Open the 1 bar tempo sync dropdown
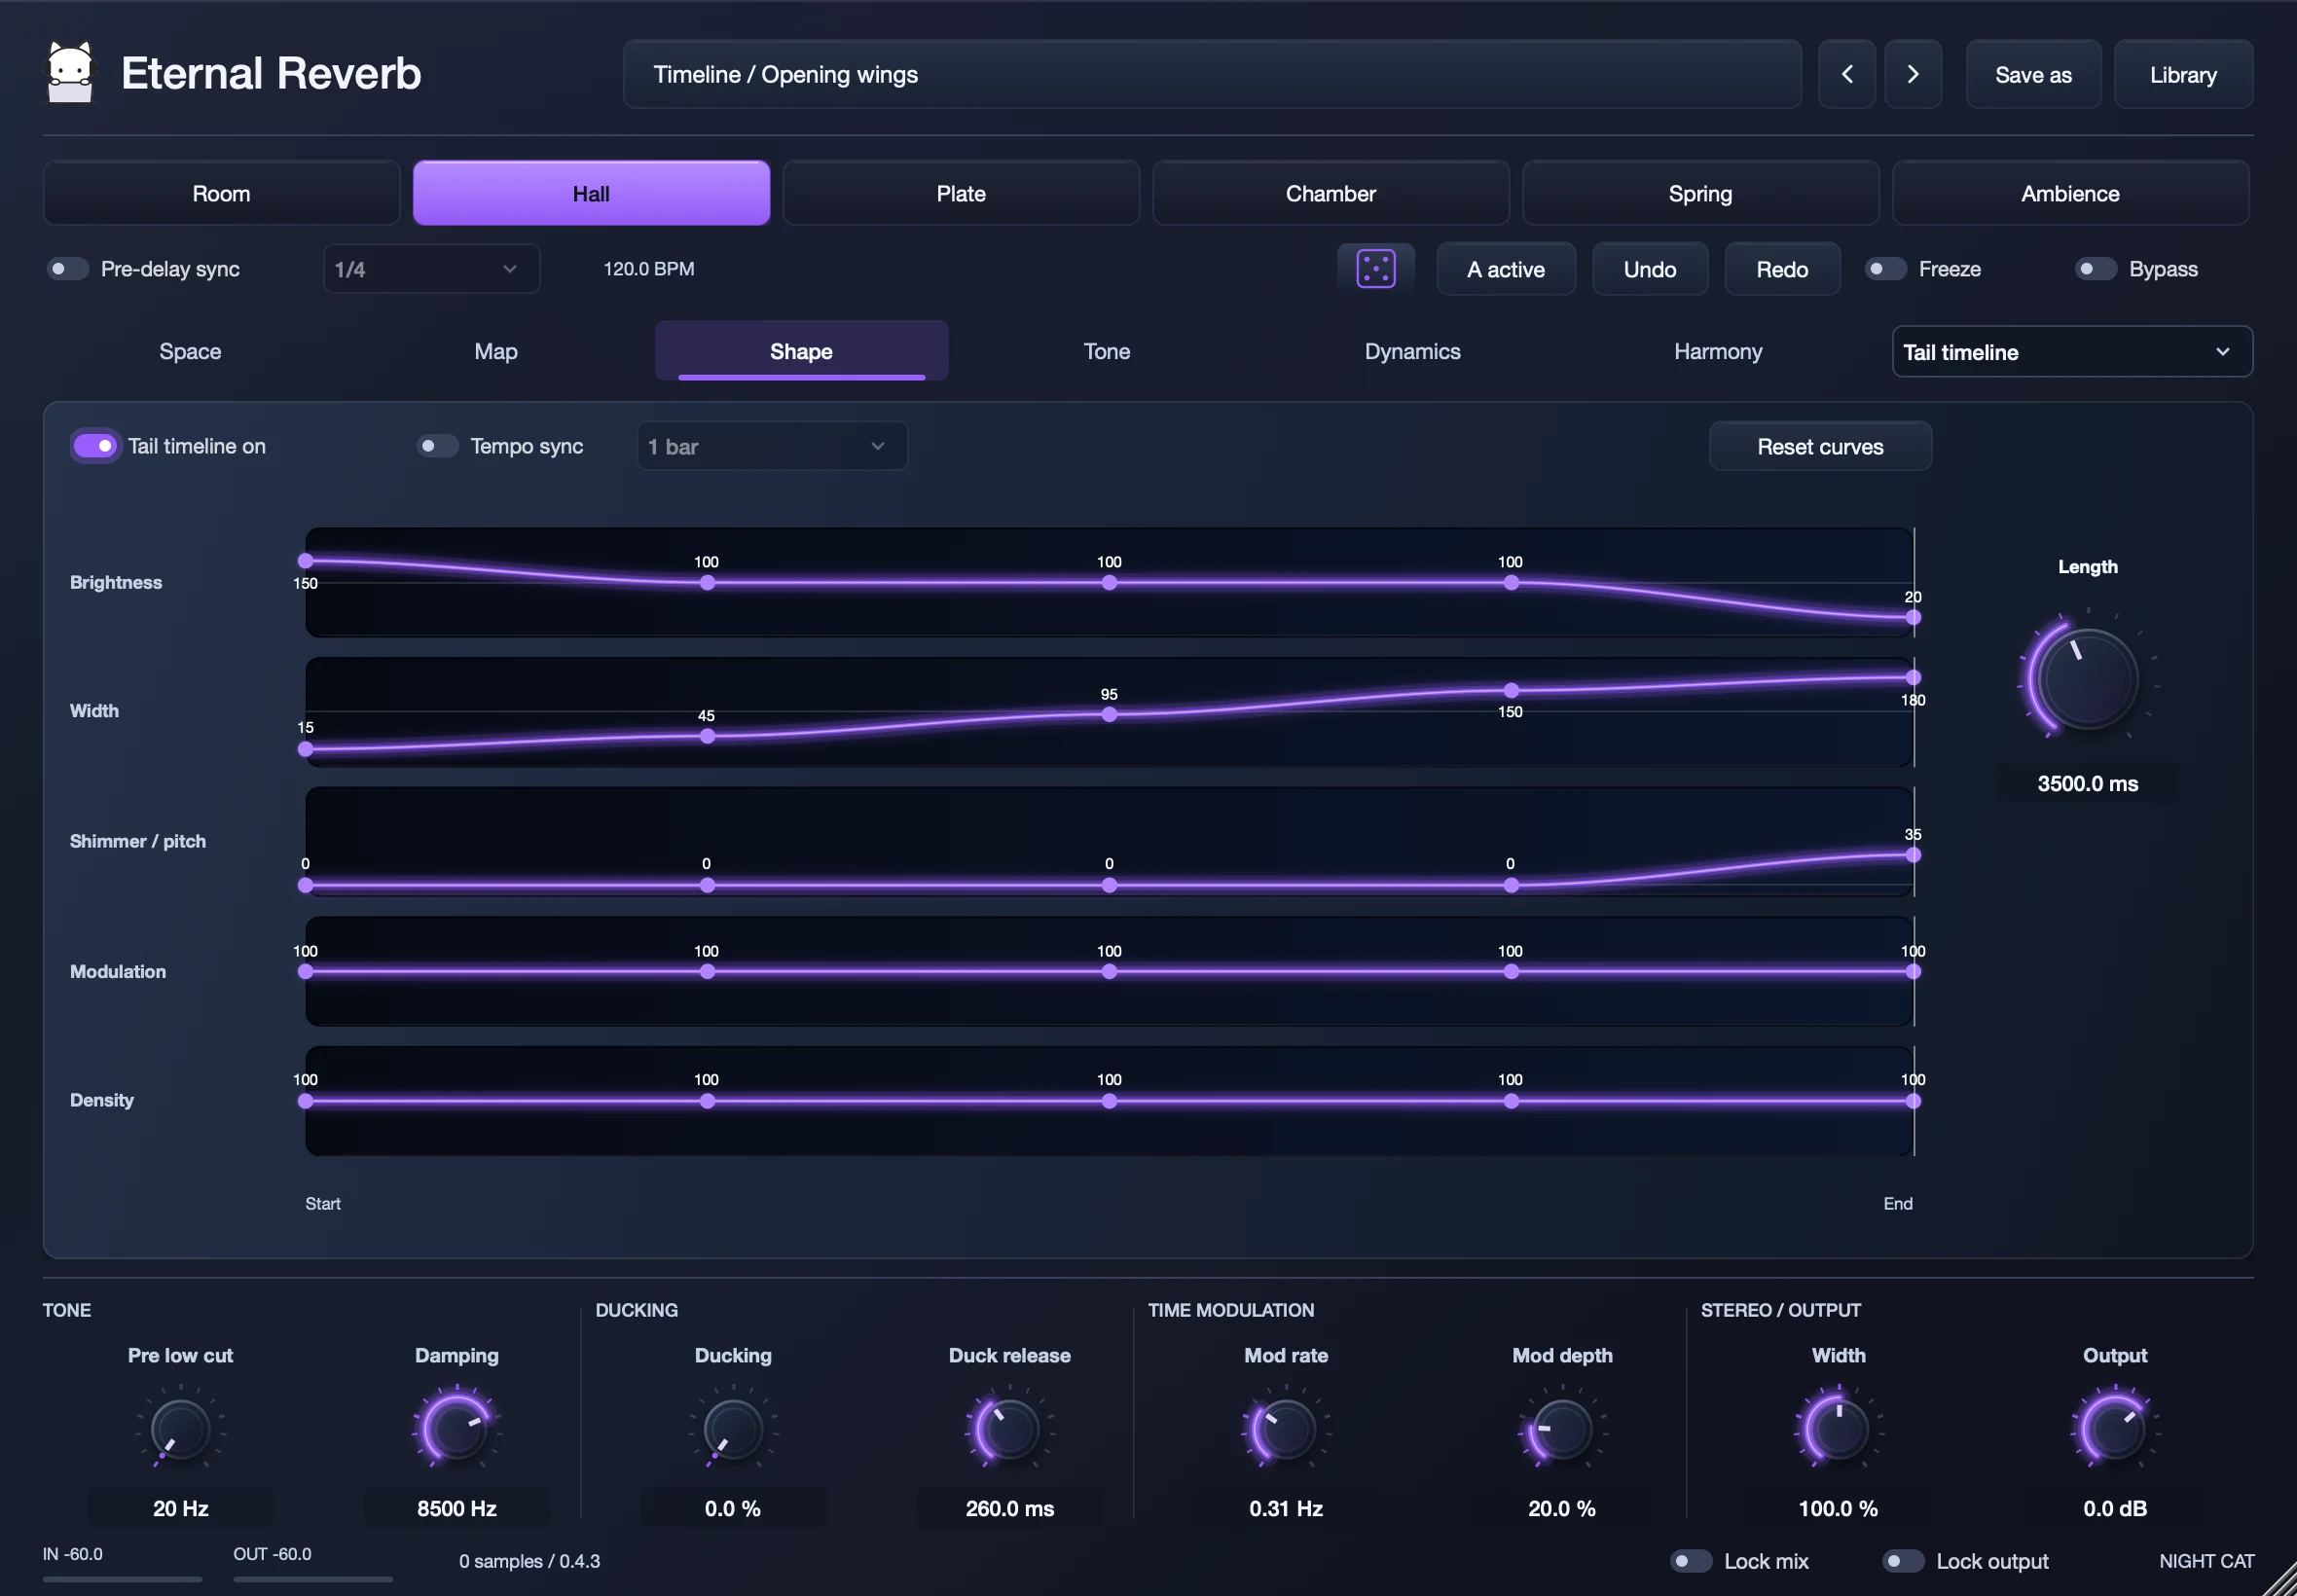The height and width of the screenshot is (1596, 2297). click(772, 446)
